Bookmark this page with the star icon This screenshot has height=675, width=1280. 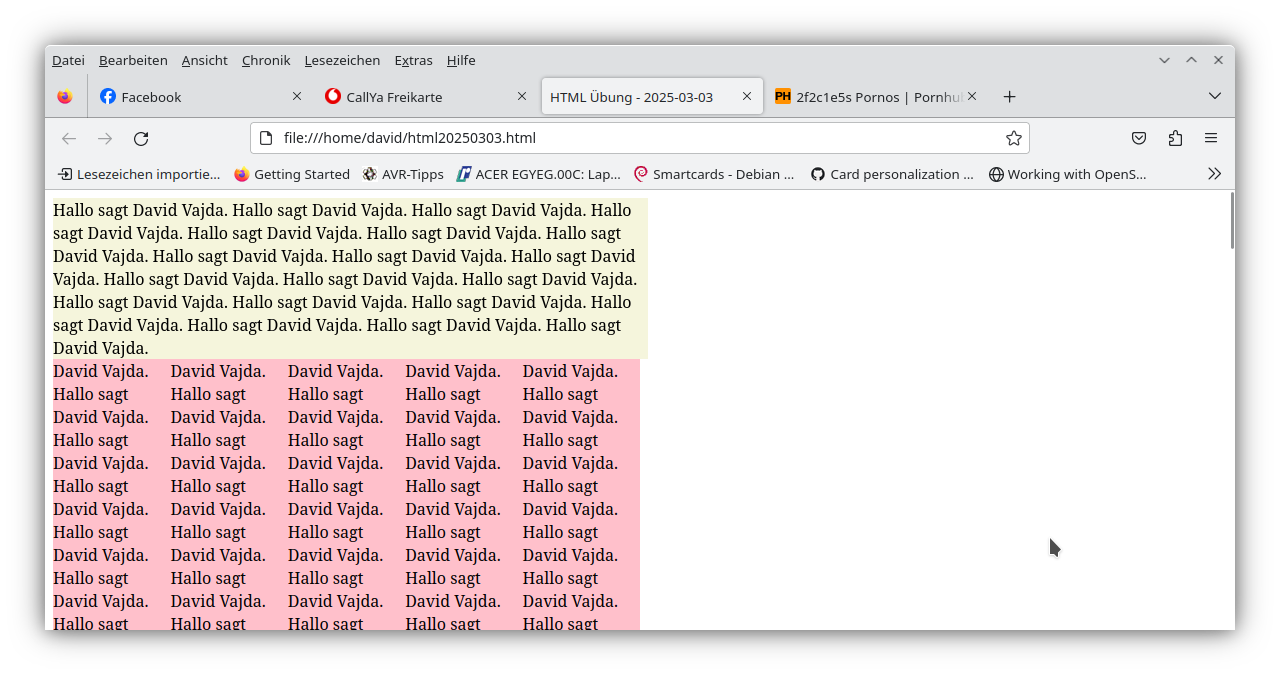[x=1013, y=138]
